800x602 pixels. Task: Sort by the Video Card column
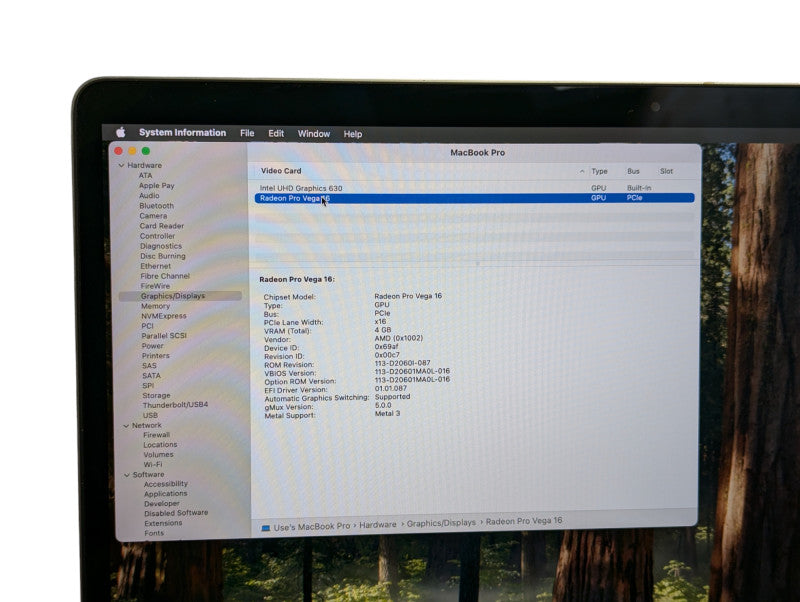tap(281, 171)
